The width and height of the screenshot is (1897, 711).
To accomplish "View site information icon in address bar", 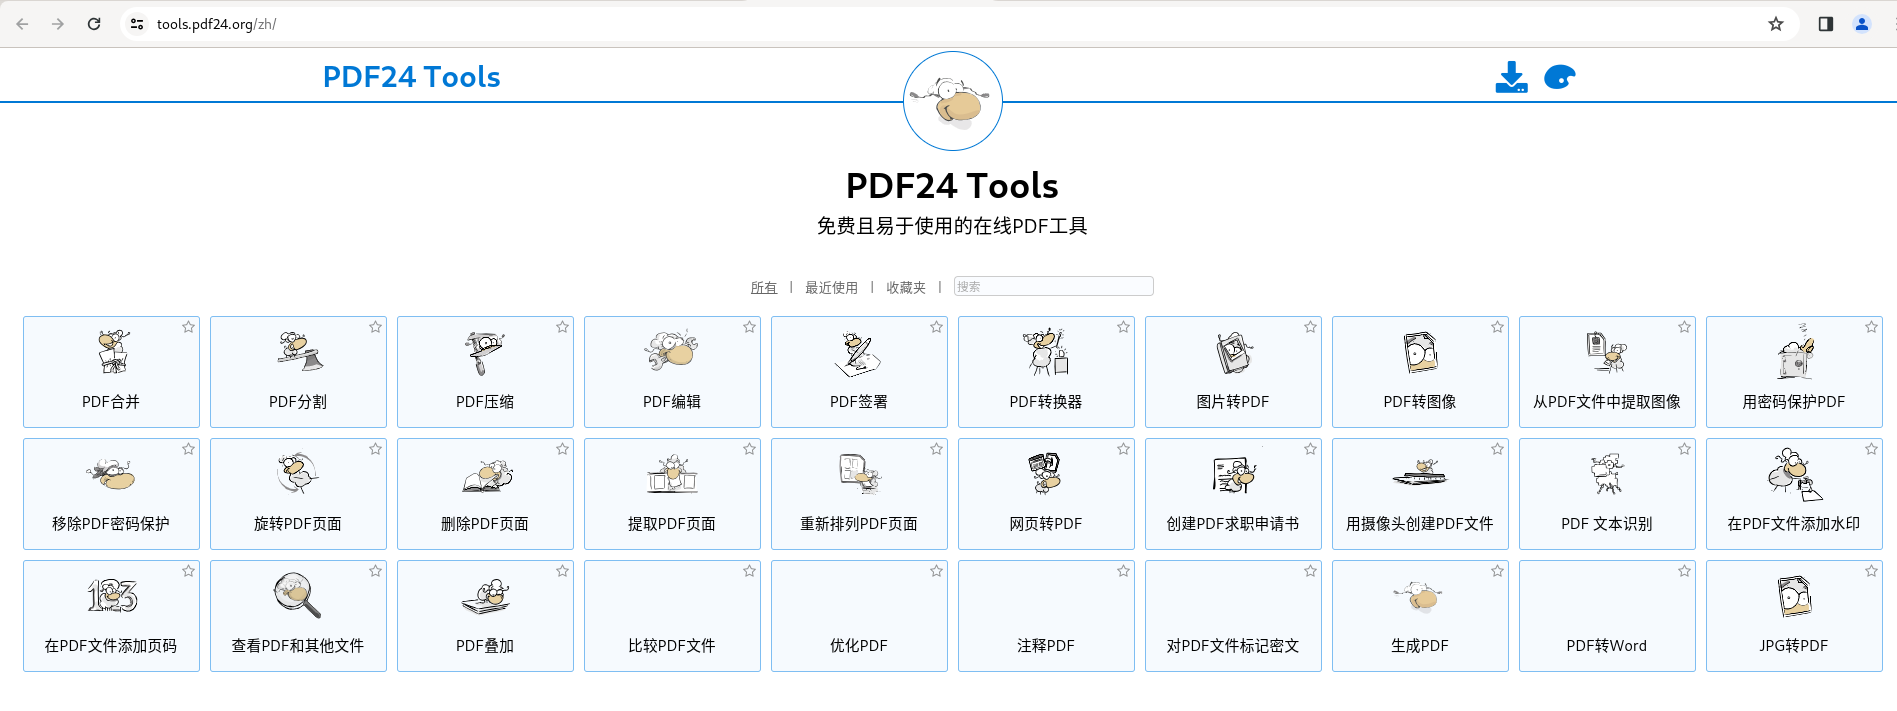I will (x=137, y=24).
